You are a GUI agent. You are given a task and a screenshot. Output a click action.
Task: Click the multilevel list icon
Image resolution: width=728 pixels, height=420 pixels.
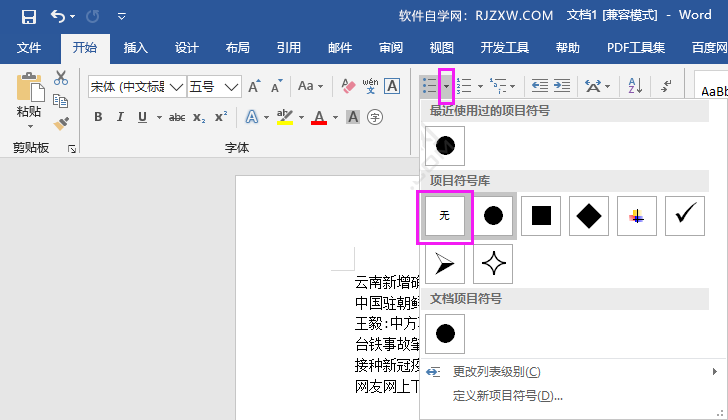tap(499, 86)
